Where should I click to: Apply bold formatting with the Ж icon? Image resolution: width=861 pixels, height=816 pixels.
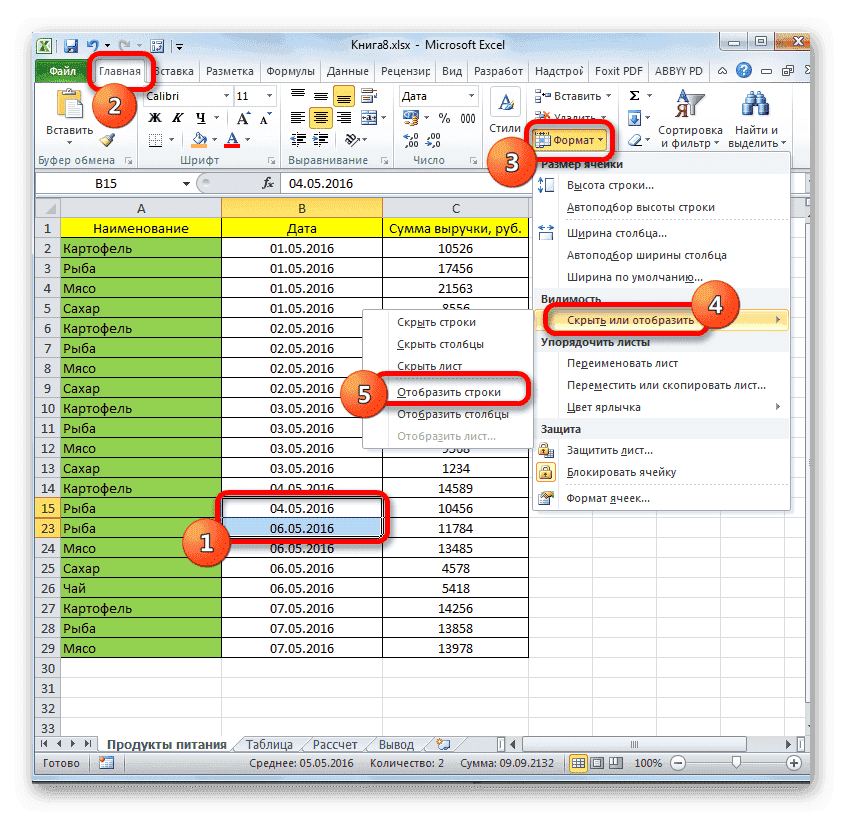(x=153, y=118)
